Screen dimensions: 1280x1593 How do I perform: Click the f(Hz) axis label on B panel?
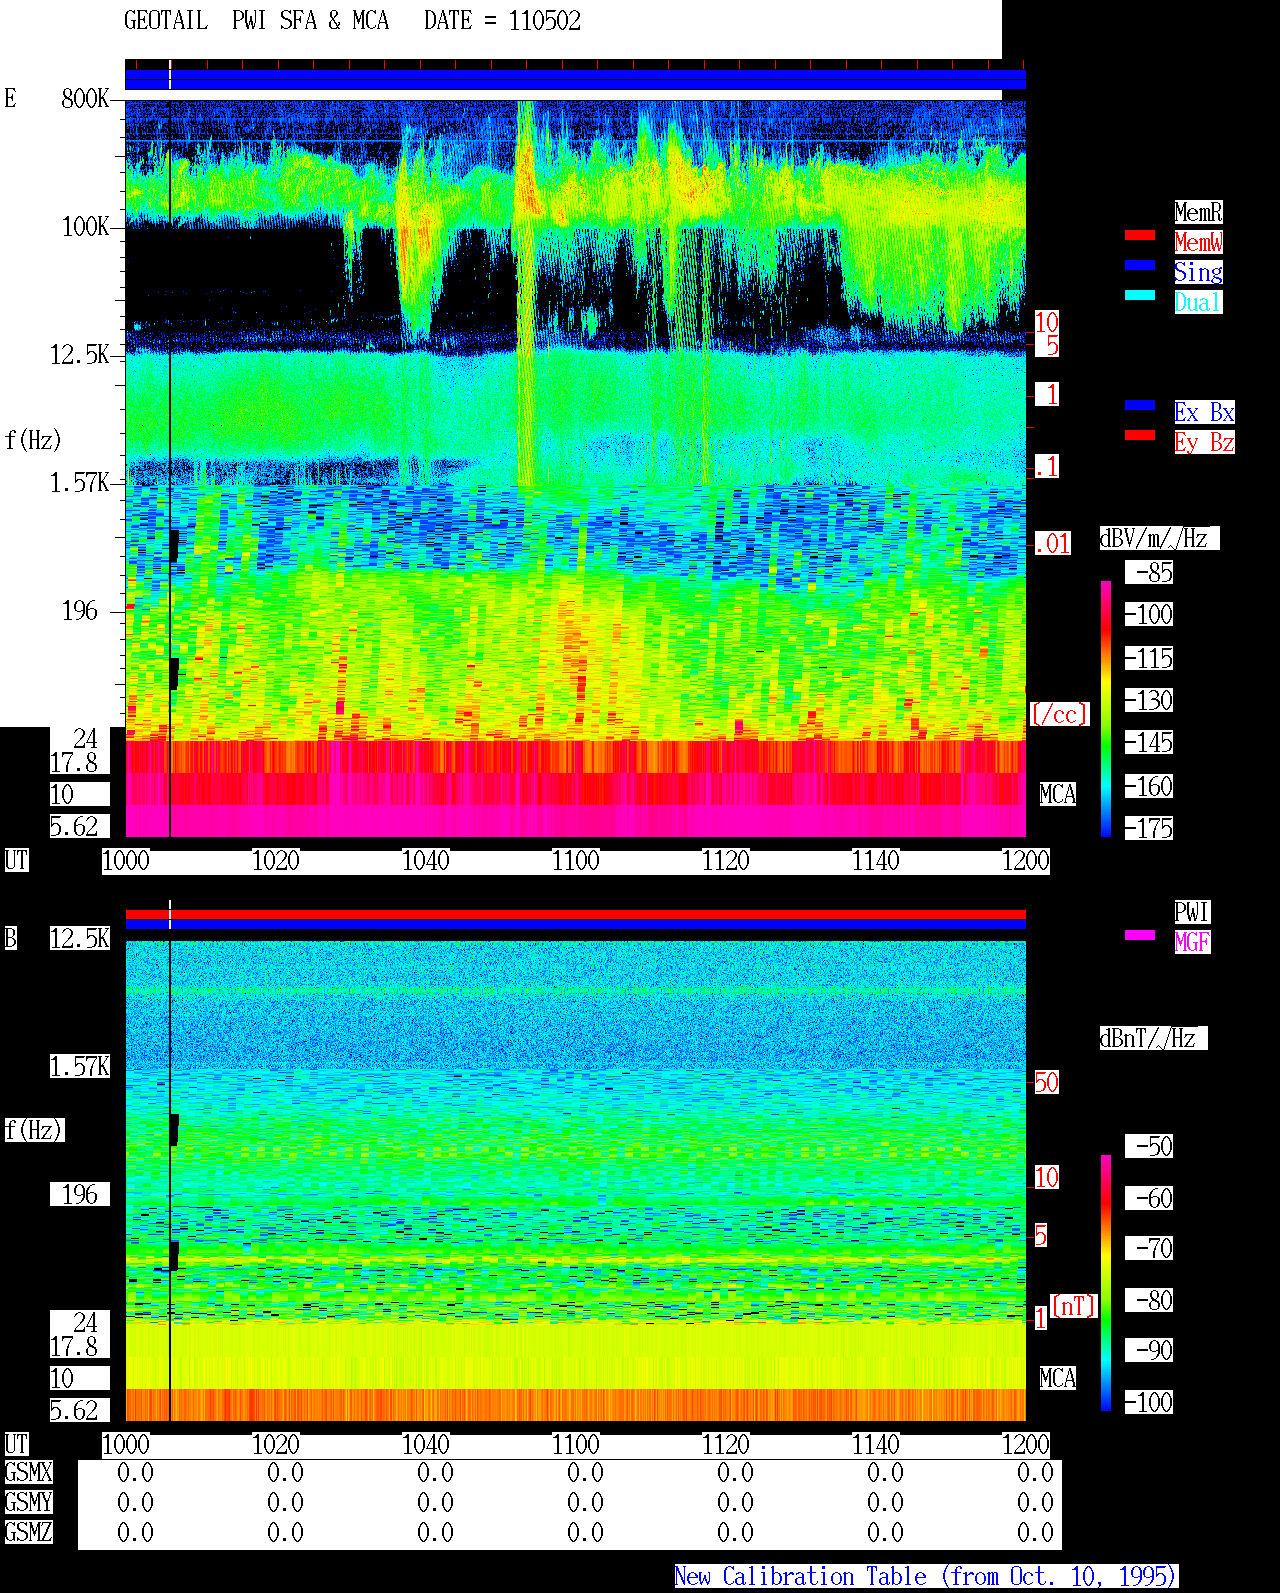click(x=34, y=1130)
